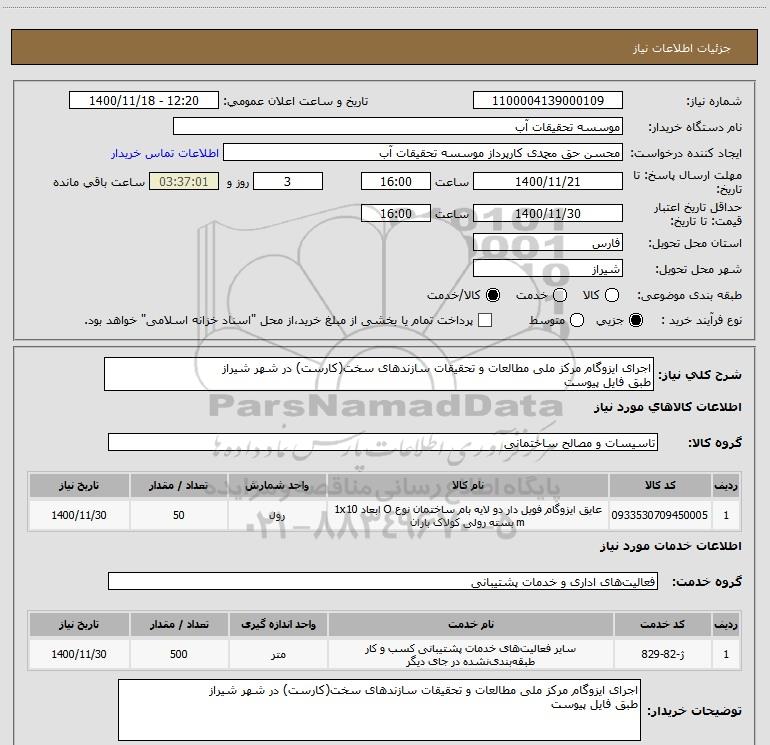Click the متر unit cell
770x745 pixels.
(278, 654)
